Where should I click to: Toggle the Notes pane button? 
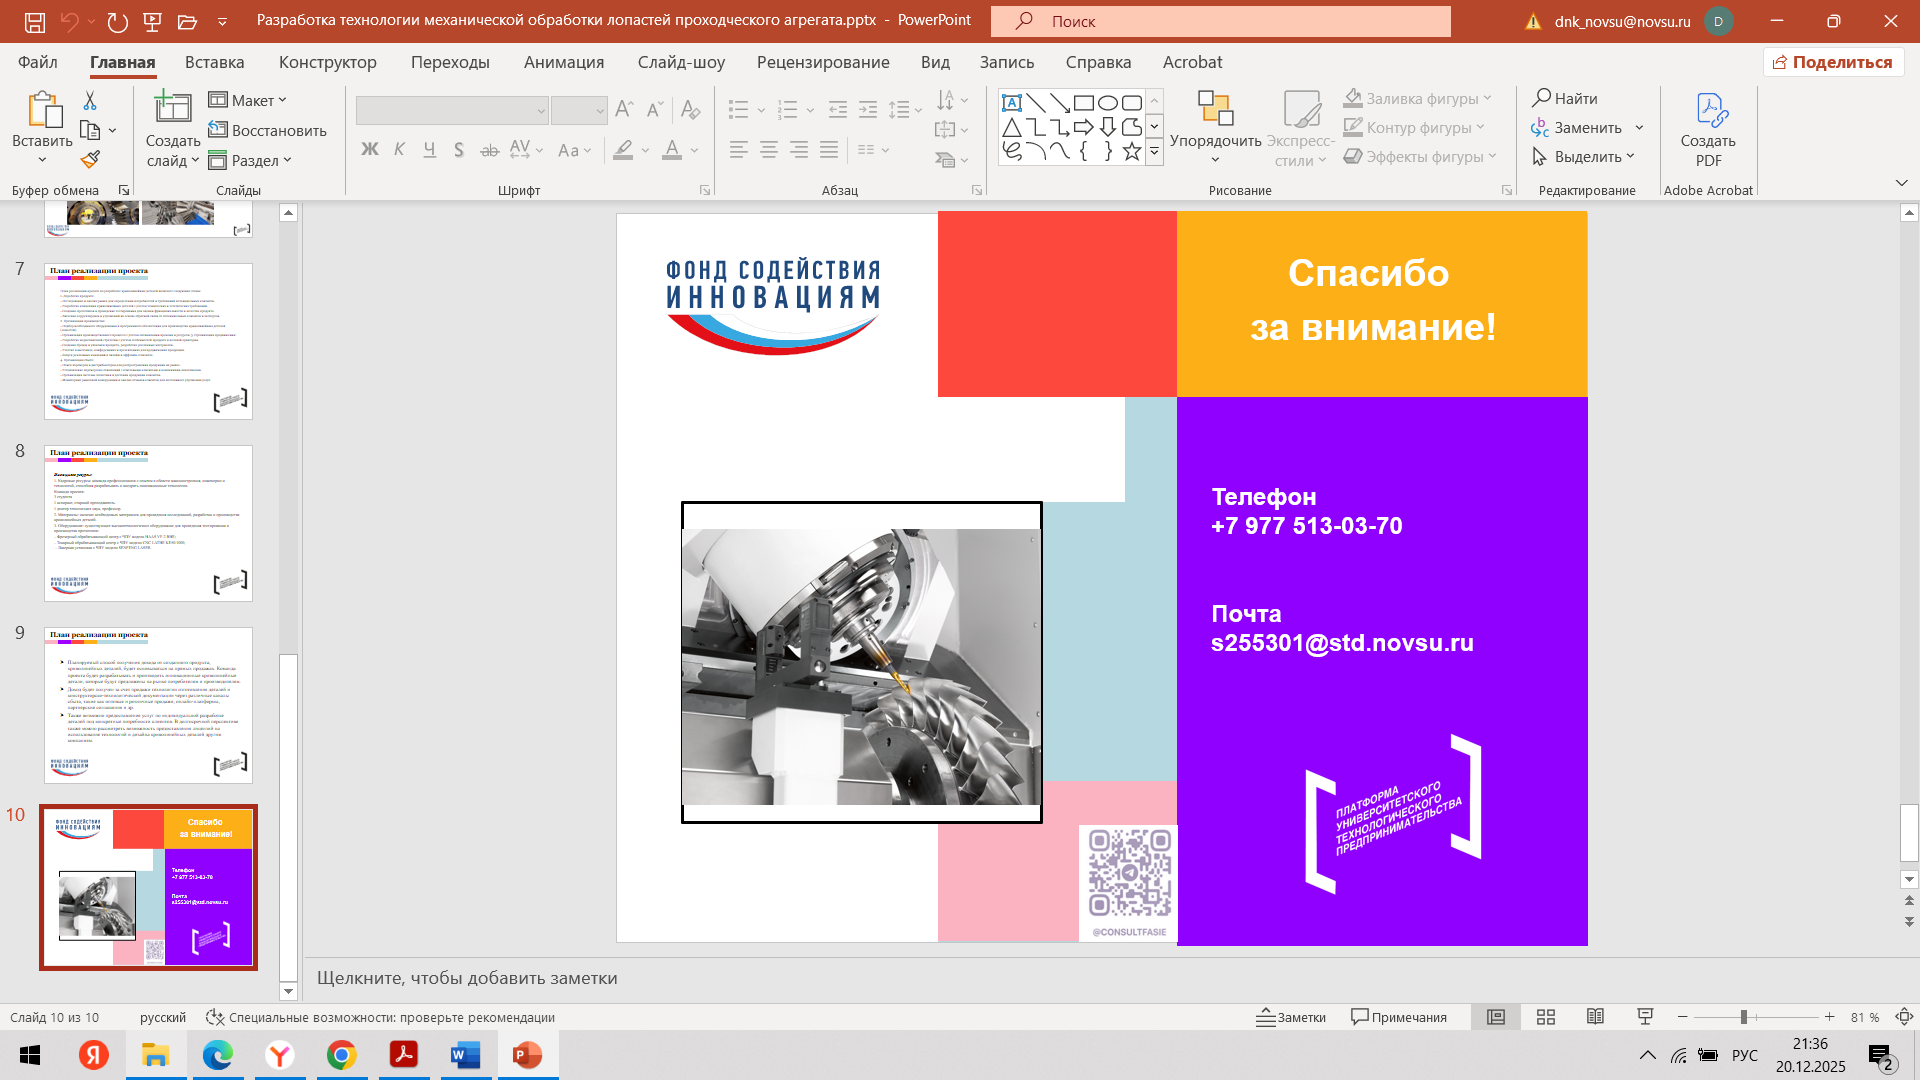[x=1291, y=1017]
